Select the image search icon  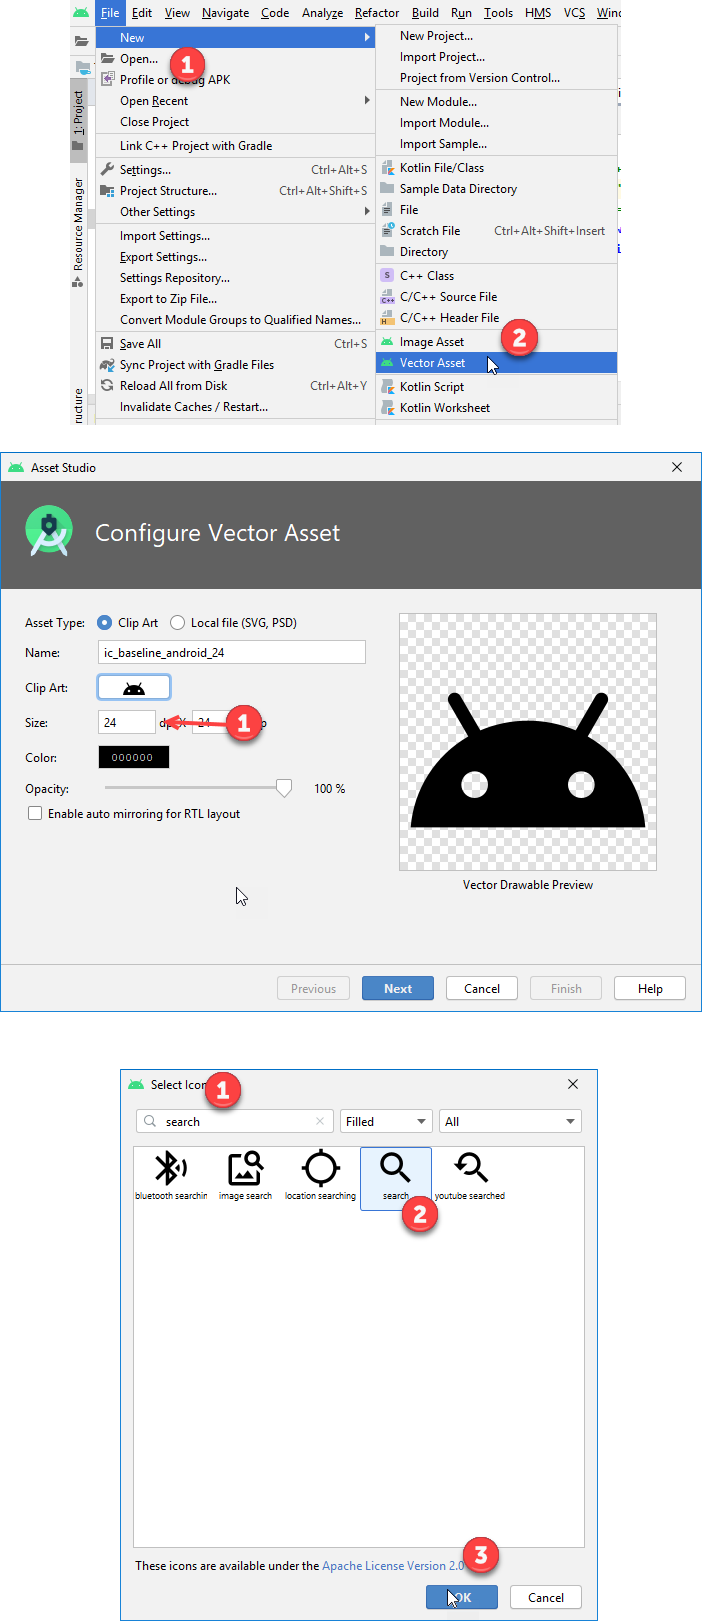[245, 1175]
